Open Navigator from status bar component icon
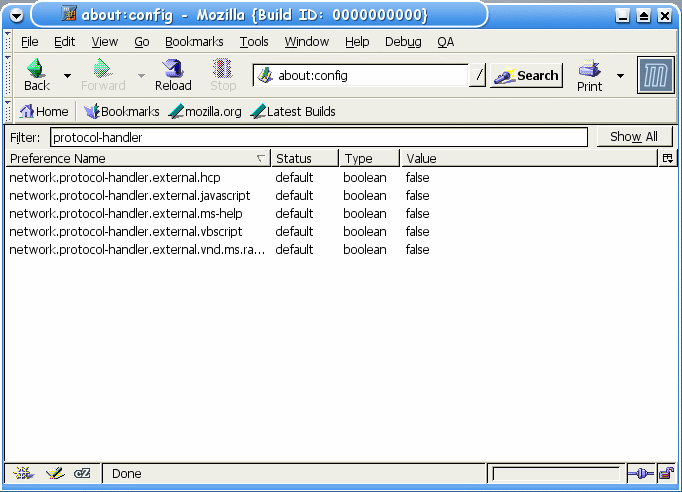The image size is (682, 492). pyautogui.click(x=23, y=473)
